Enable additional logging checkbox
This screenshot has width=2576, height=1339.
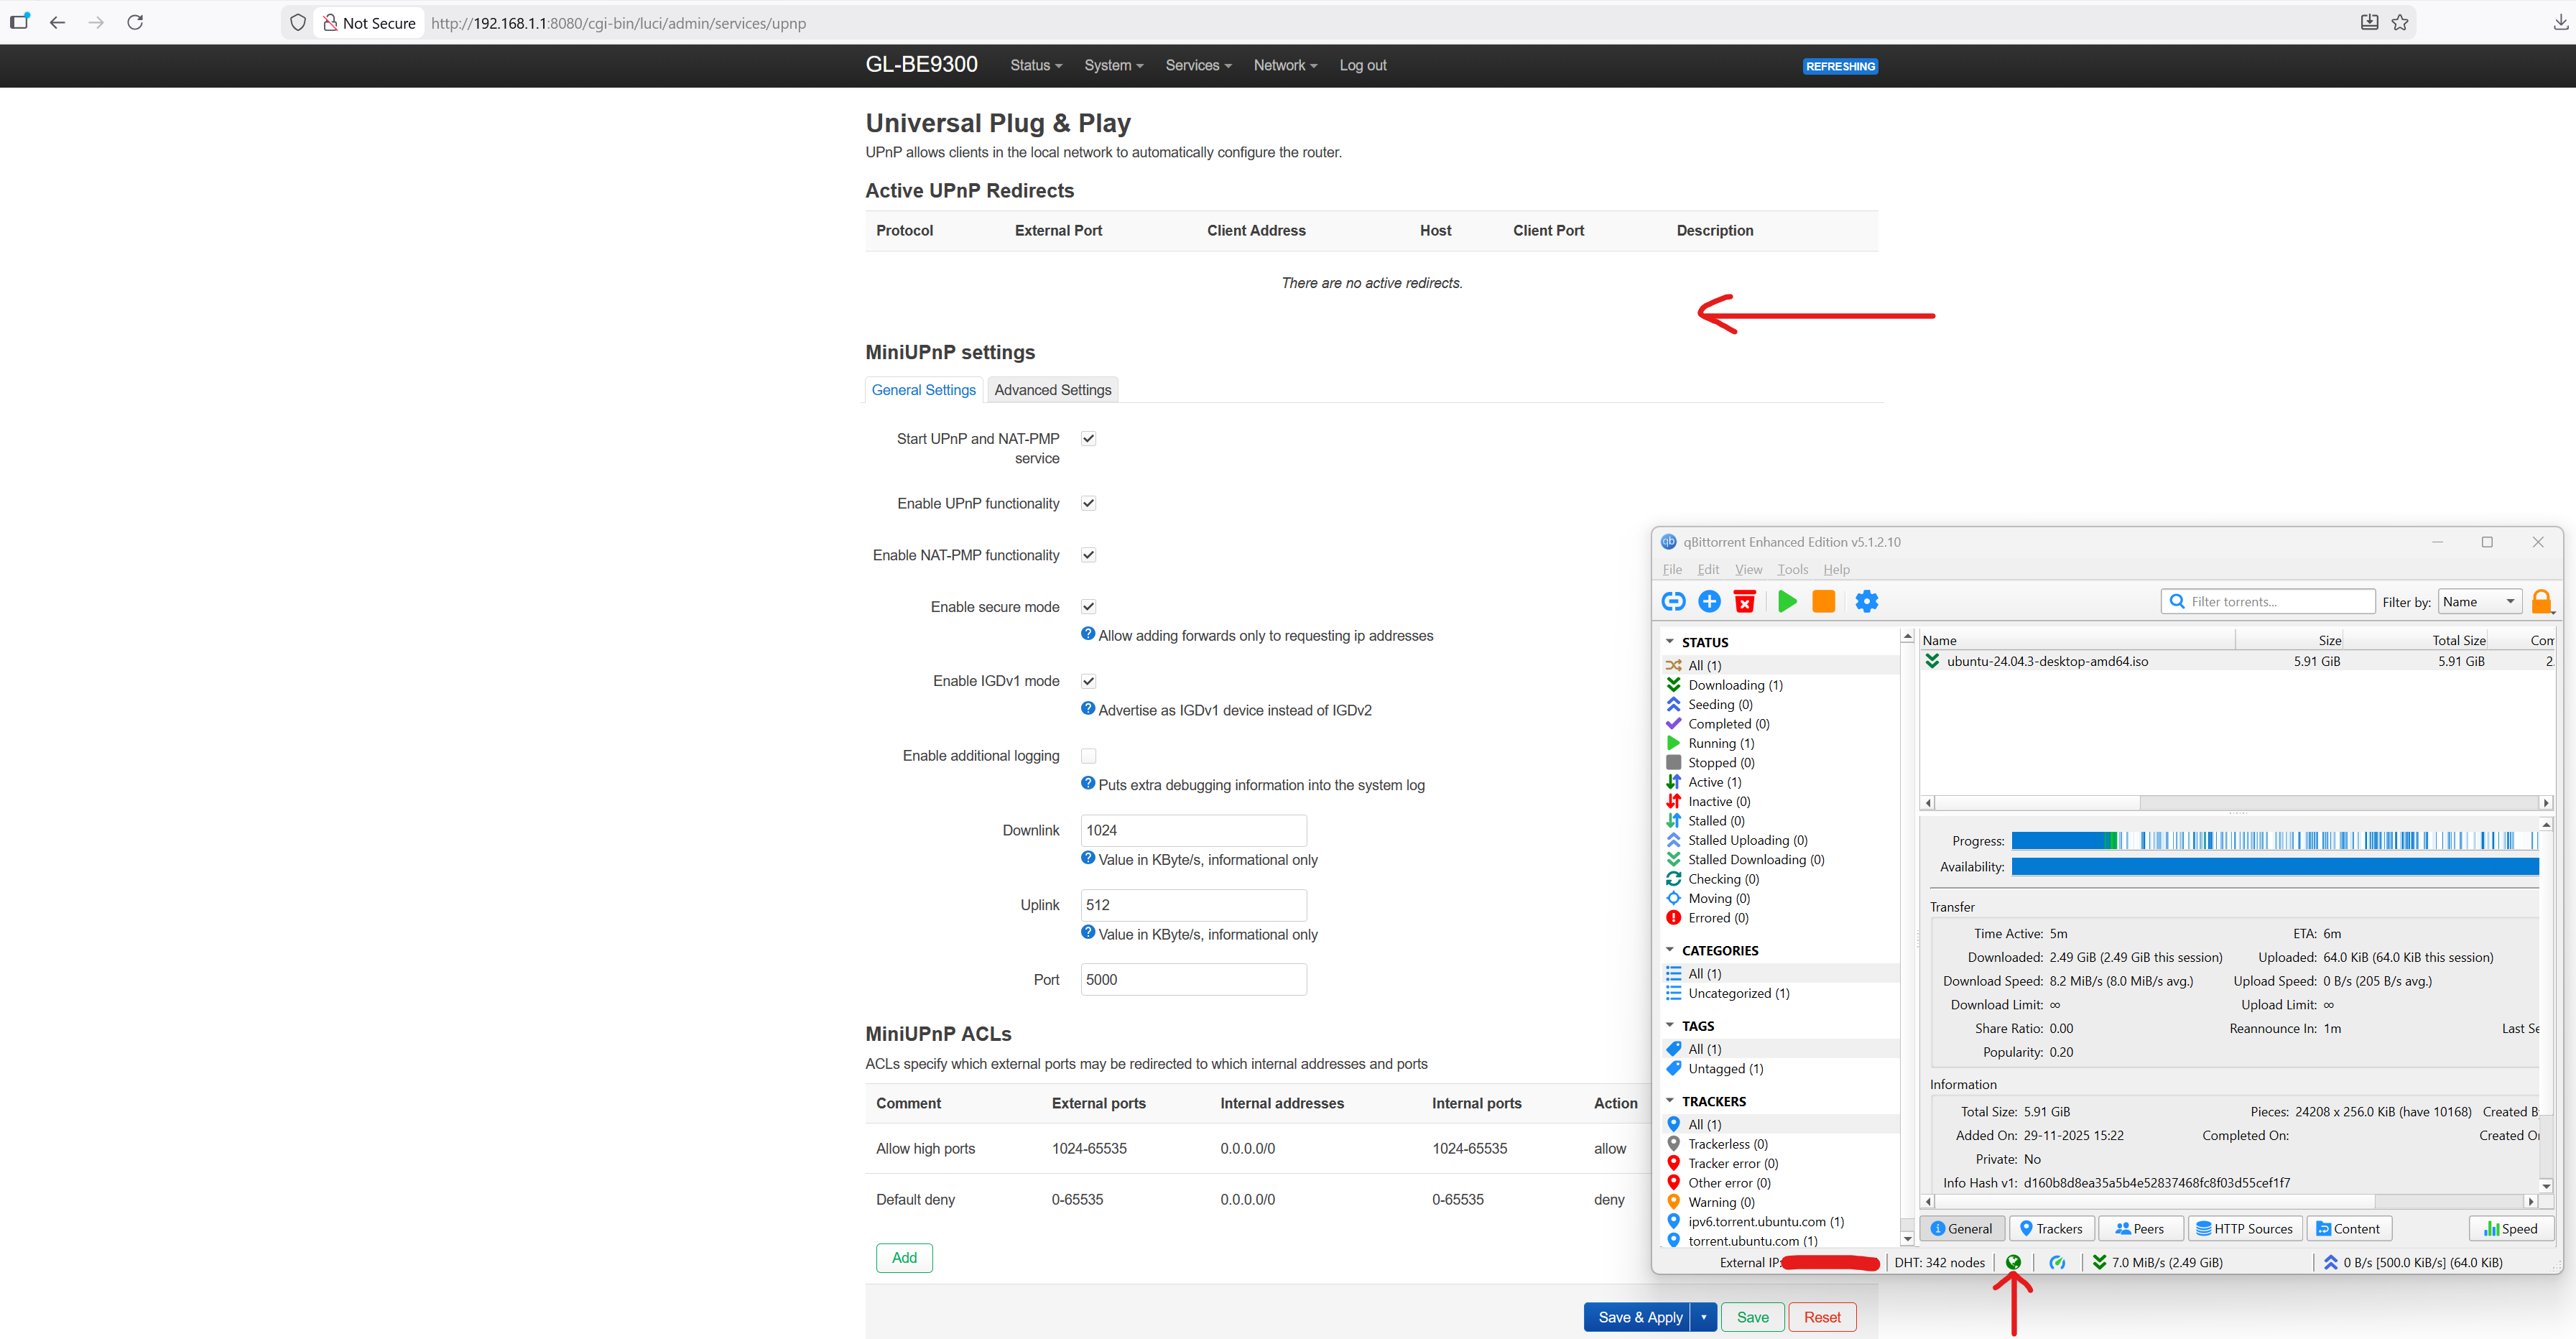coord(1088,756)
